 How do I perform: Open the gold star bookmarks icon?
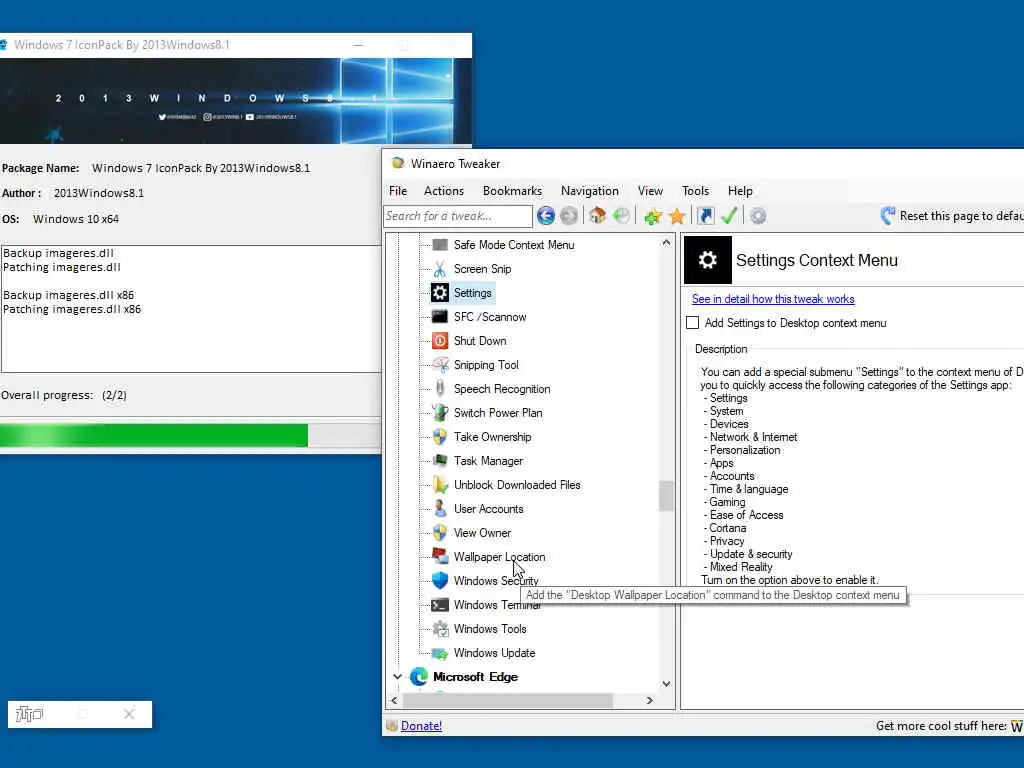tap(677, 216)
